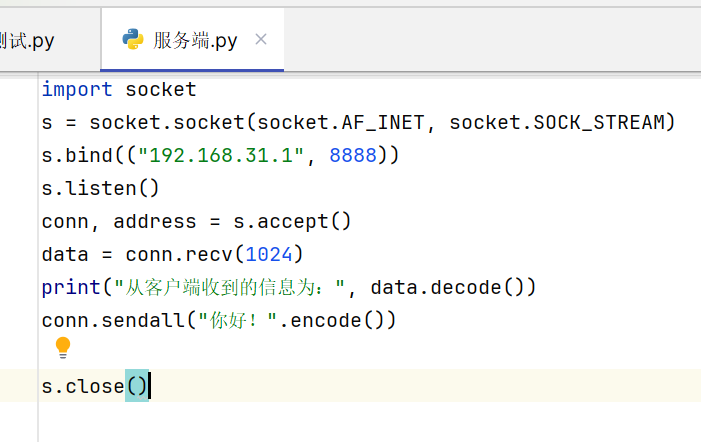Switch to the 服务端.py tab
The height and width of the screenshot is (442, 701).
[x=195, y=40]
